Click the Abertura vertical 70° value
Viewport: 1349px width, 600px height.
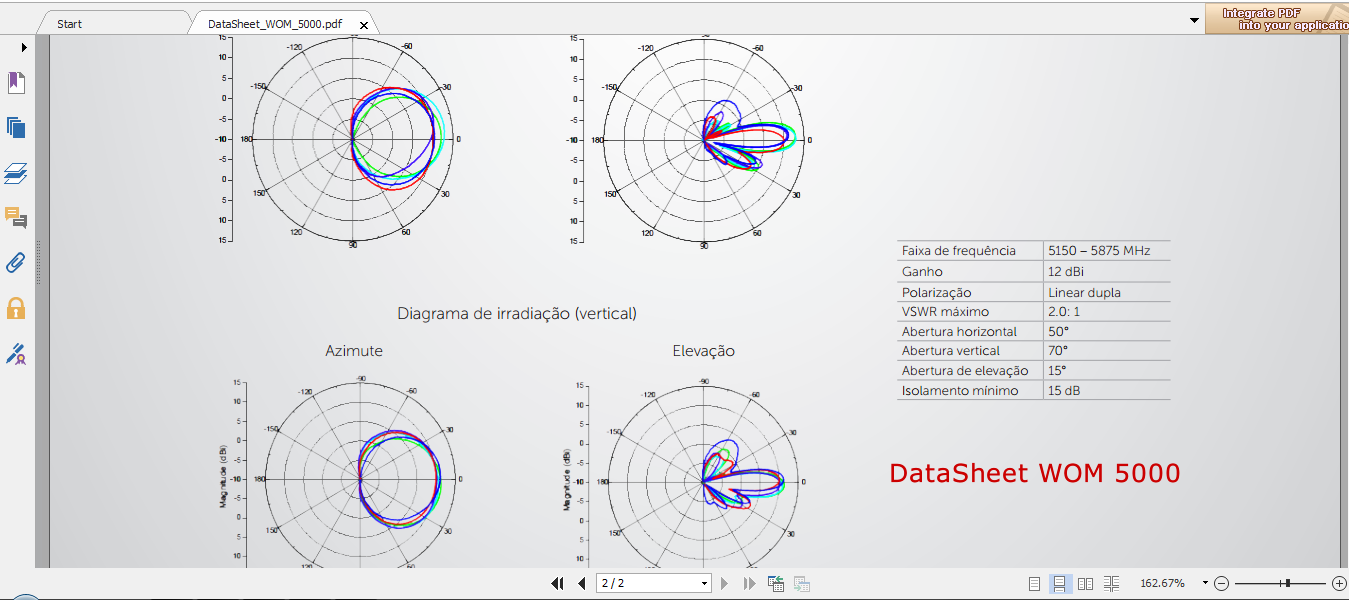[1058, 351]
